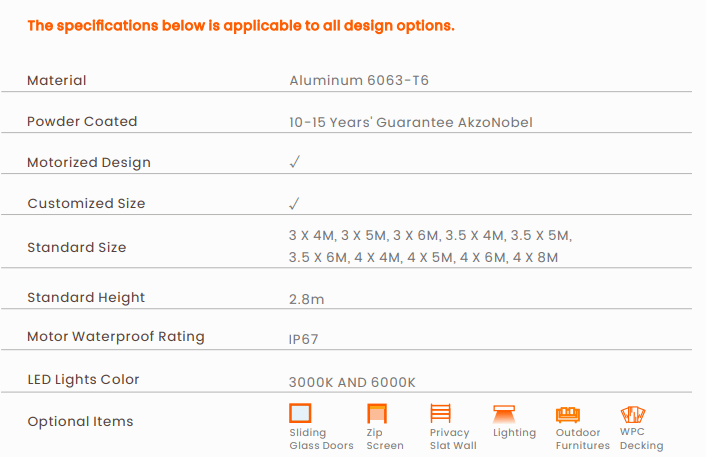Click the Lighting text label
The height and width of the screenshot is (457, 706).
pyautogui.click(x=514, y=433)
